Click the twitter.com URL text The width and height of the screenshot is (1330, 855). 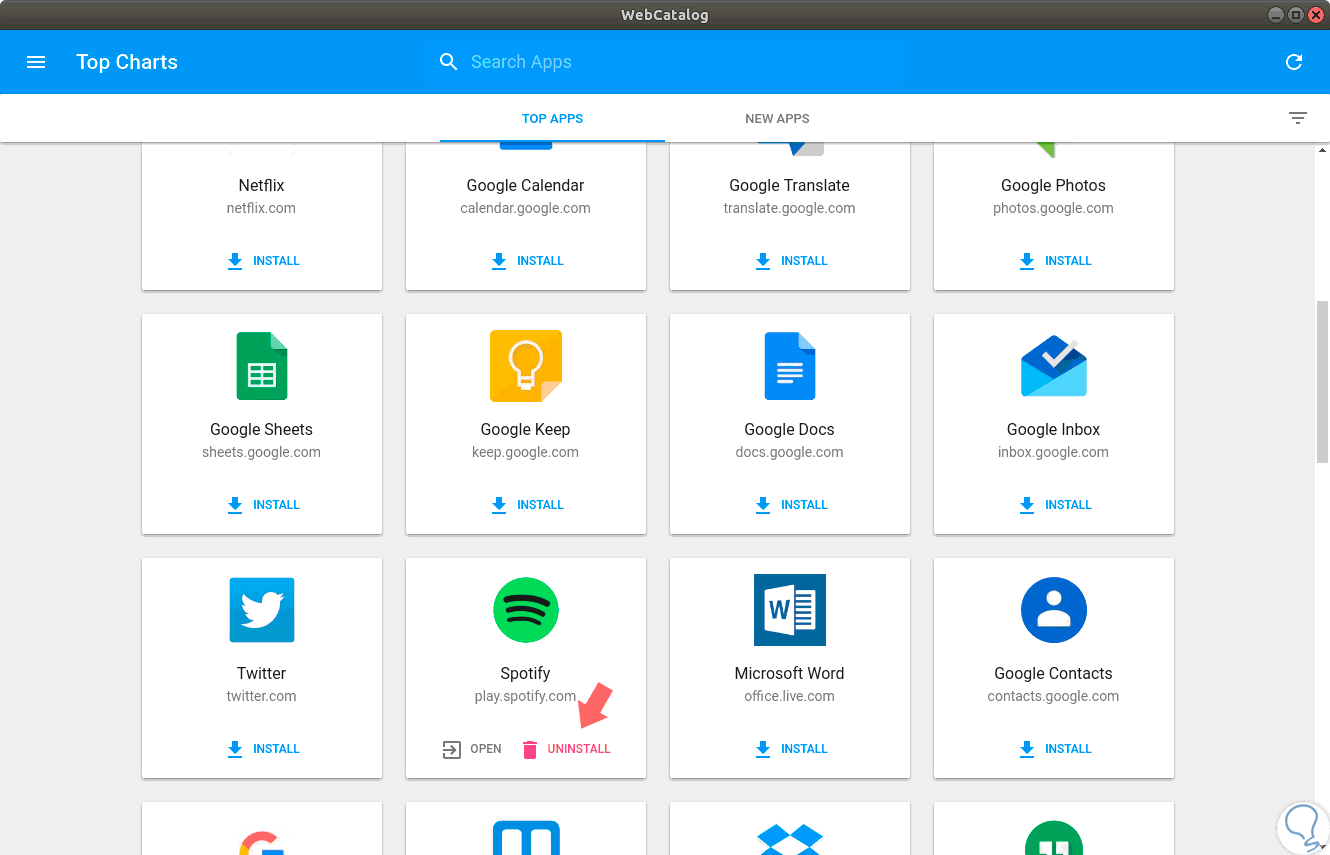pyautogui.click(x=262, y=696)
